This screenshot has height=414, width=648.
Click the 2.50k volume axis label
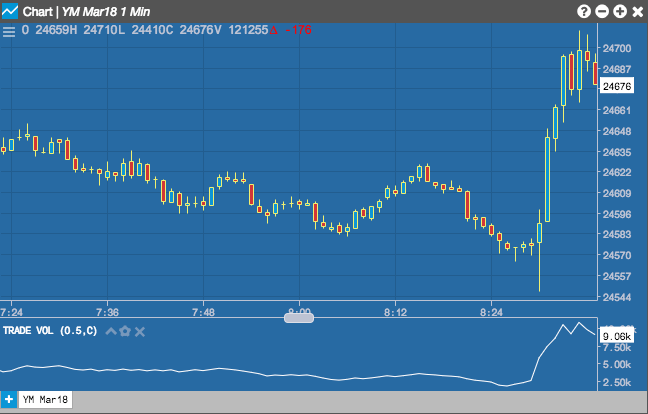pyautogui.click(x=617, y=382)
